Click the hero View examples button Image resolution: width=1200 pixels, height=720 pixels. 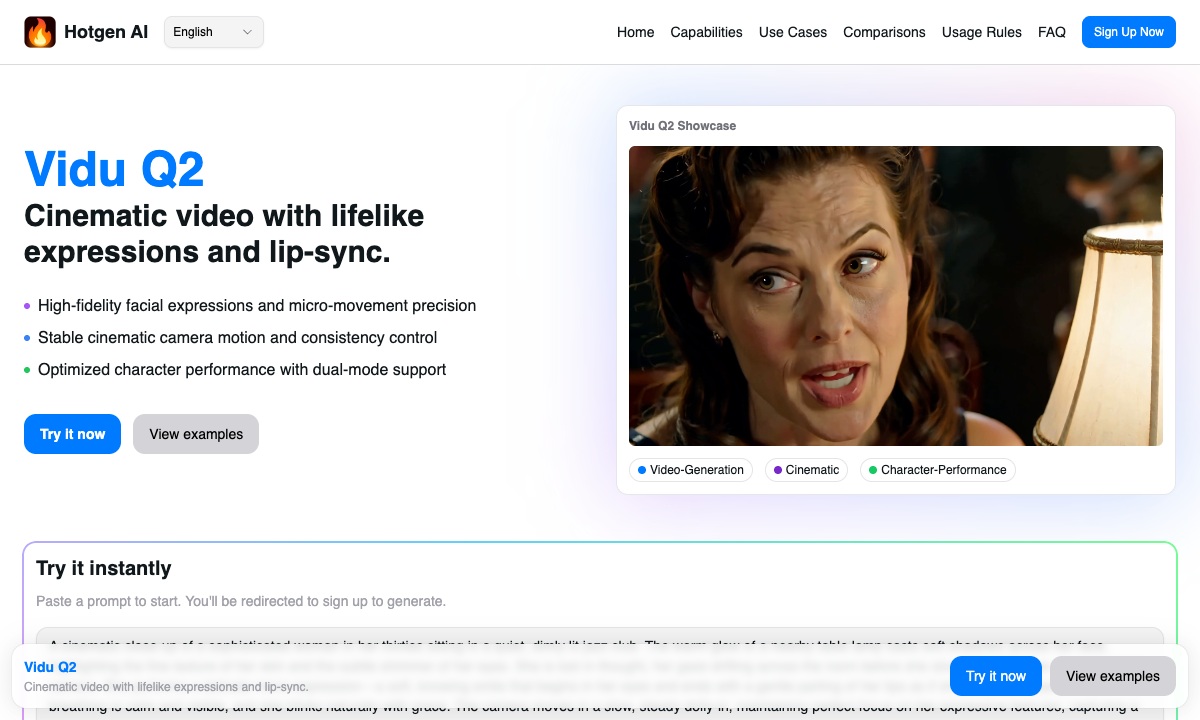pyautogui.click(x=196, y=434)
